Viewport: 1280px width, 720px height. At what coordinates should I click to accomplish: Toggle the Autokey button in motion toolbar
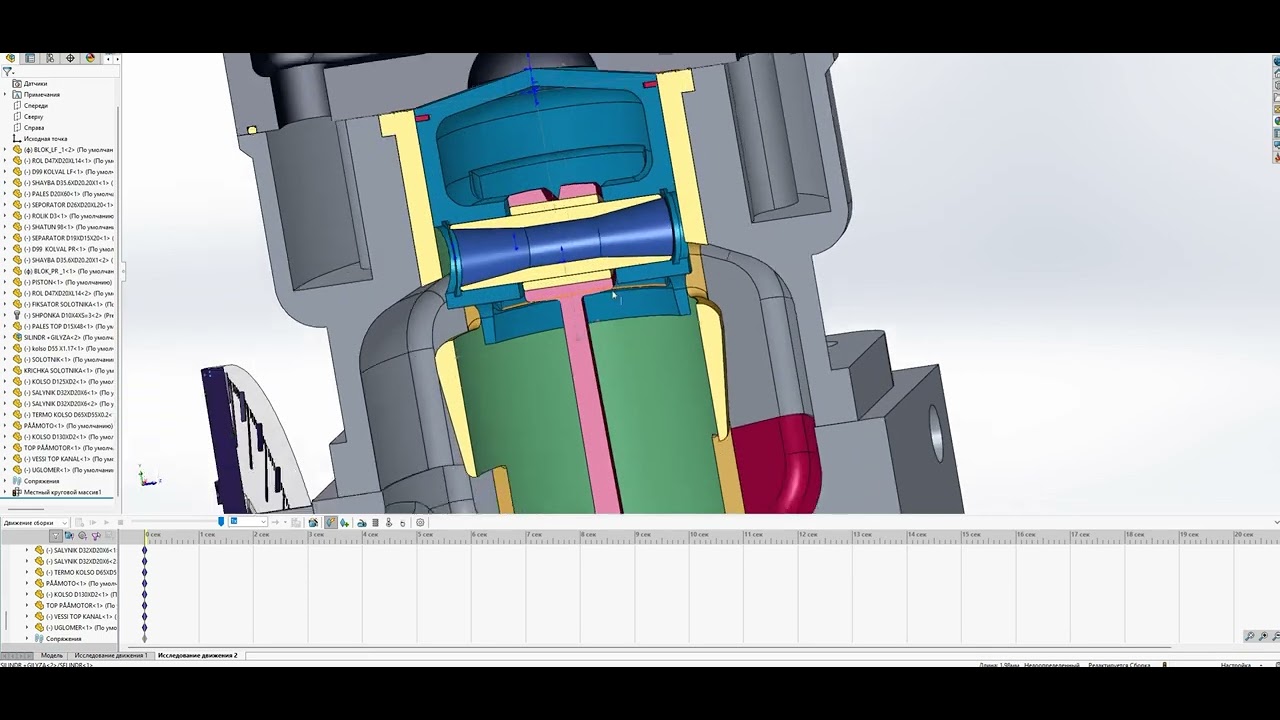coord(330,522)
